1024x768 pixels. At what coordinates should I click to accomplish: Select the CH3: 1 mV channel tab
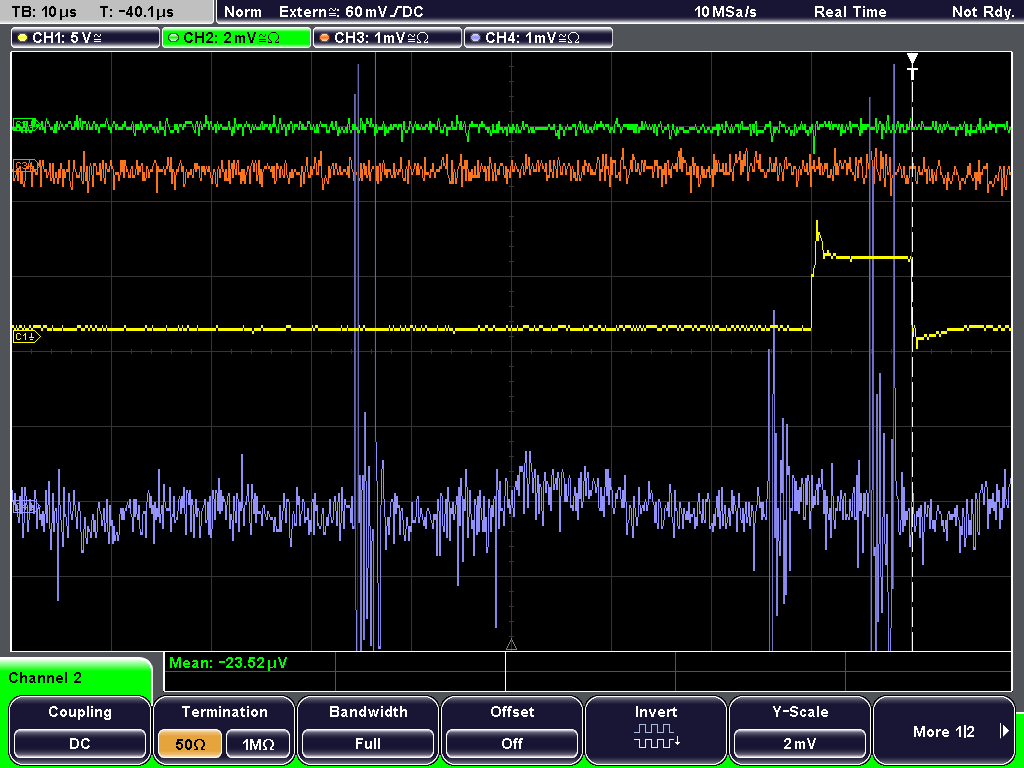point(387,38)
